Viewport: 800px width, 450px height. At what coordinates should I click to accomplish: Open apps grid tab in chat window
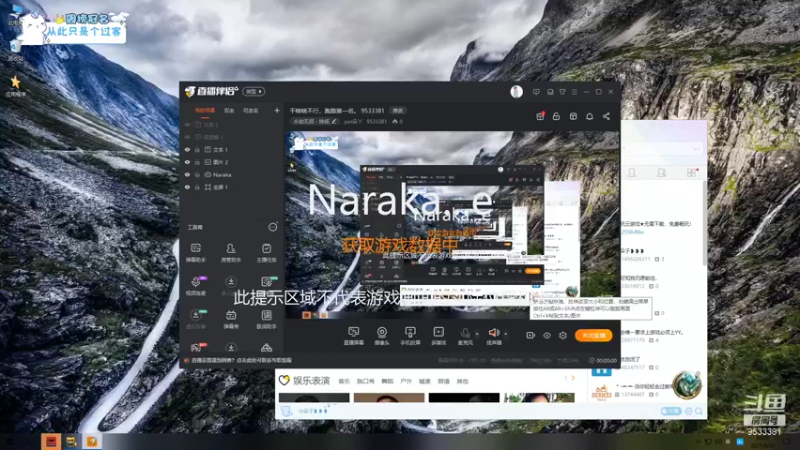(691, 173)
